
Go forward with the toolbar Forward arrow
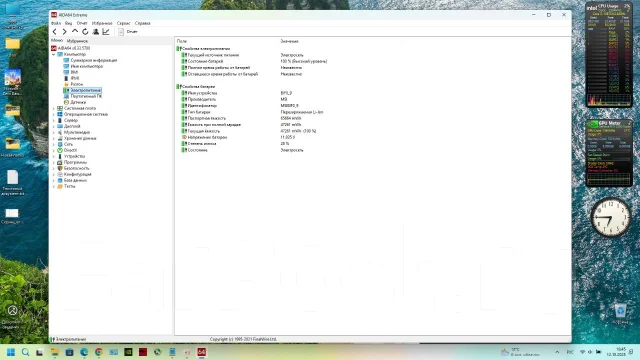[x=64, y=31]
